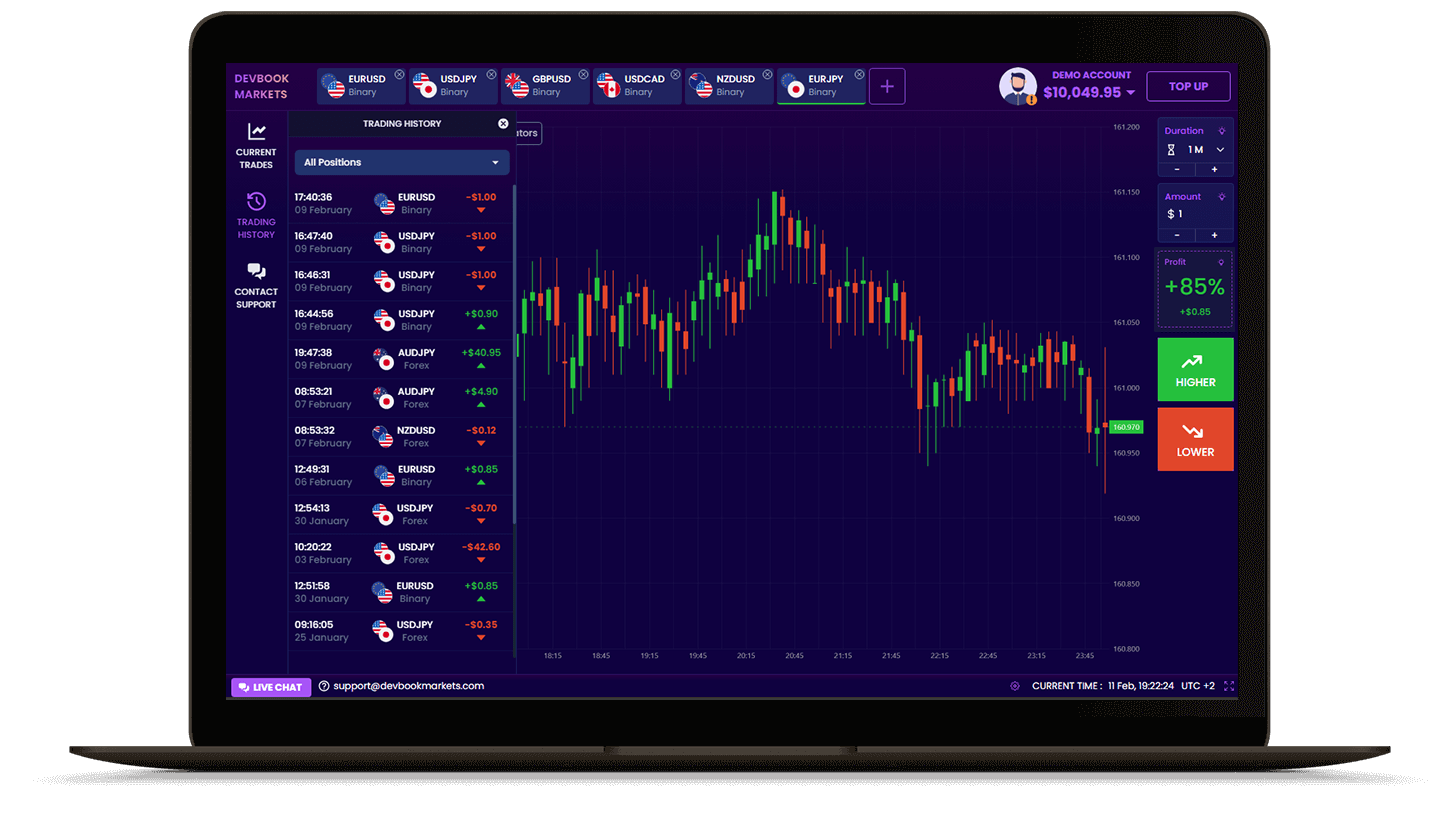Click the Profit hint lightbulb icon
Image resolution: width=1440 pixels, height=822 pixels.
(x=1221, y=262)
